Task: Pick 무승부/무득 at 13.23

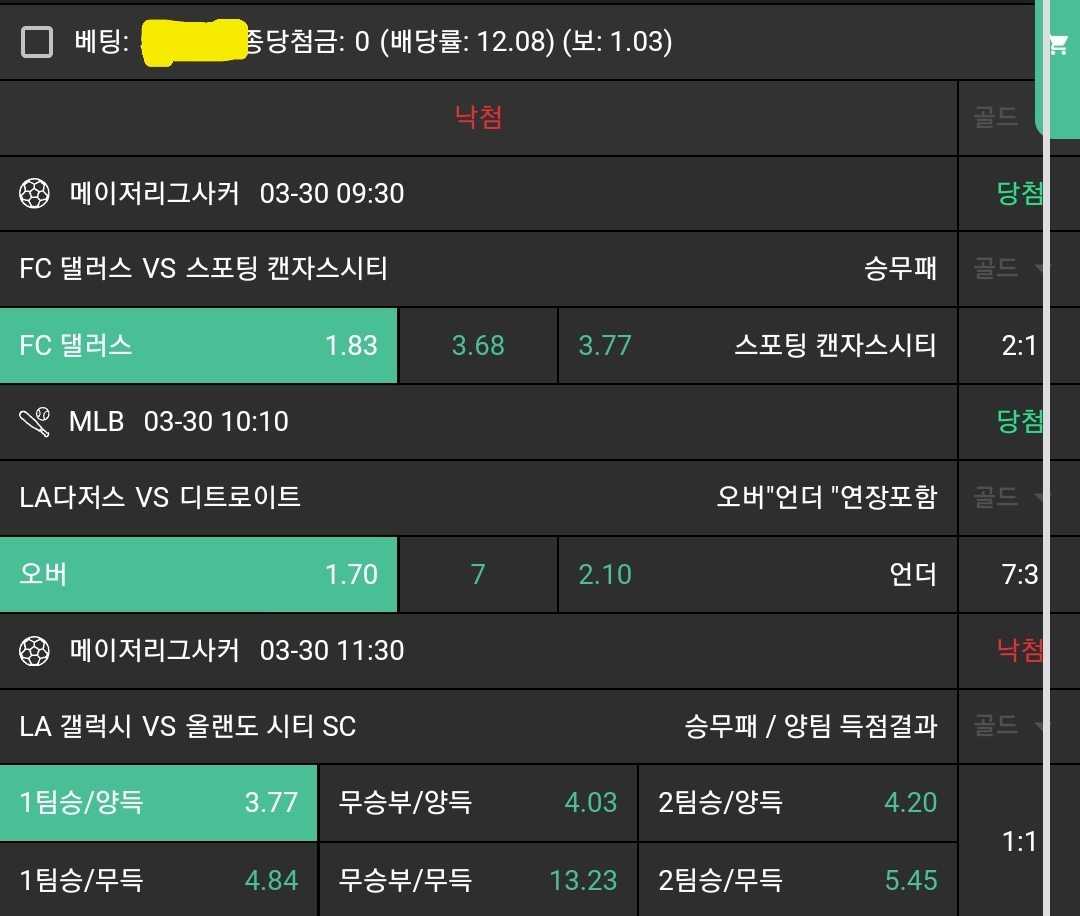Action: pyautogui.click(x=478, y=880)
